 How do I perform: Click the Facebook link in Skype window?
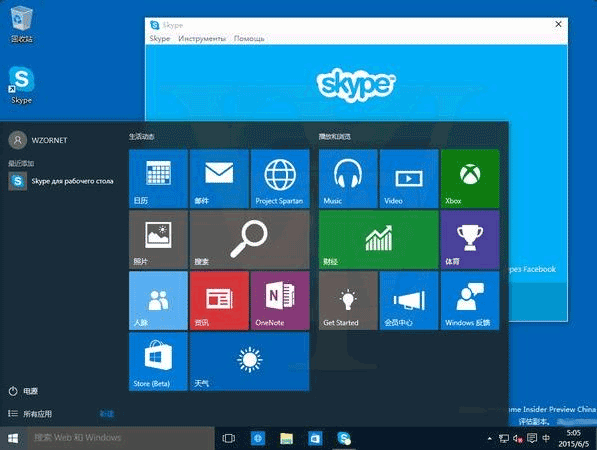tap(532, 269)
